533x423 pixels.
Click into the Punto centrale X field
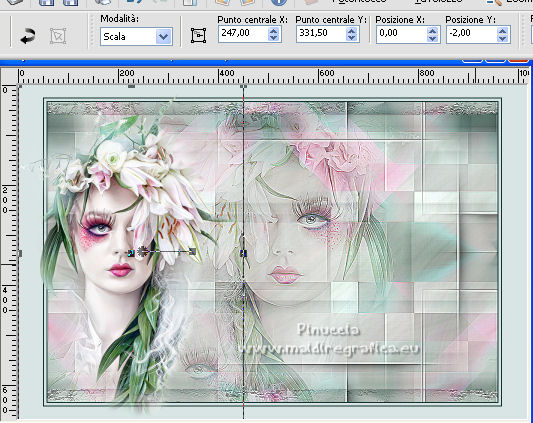tap(242, 33)
